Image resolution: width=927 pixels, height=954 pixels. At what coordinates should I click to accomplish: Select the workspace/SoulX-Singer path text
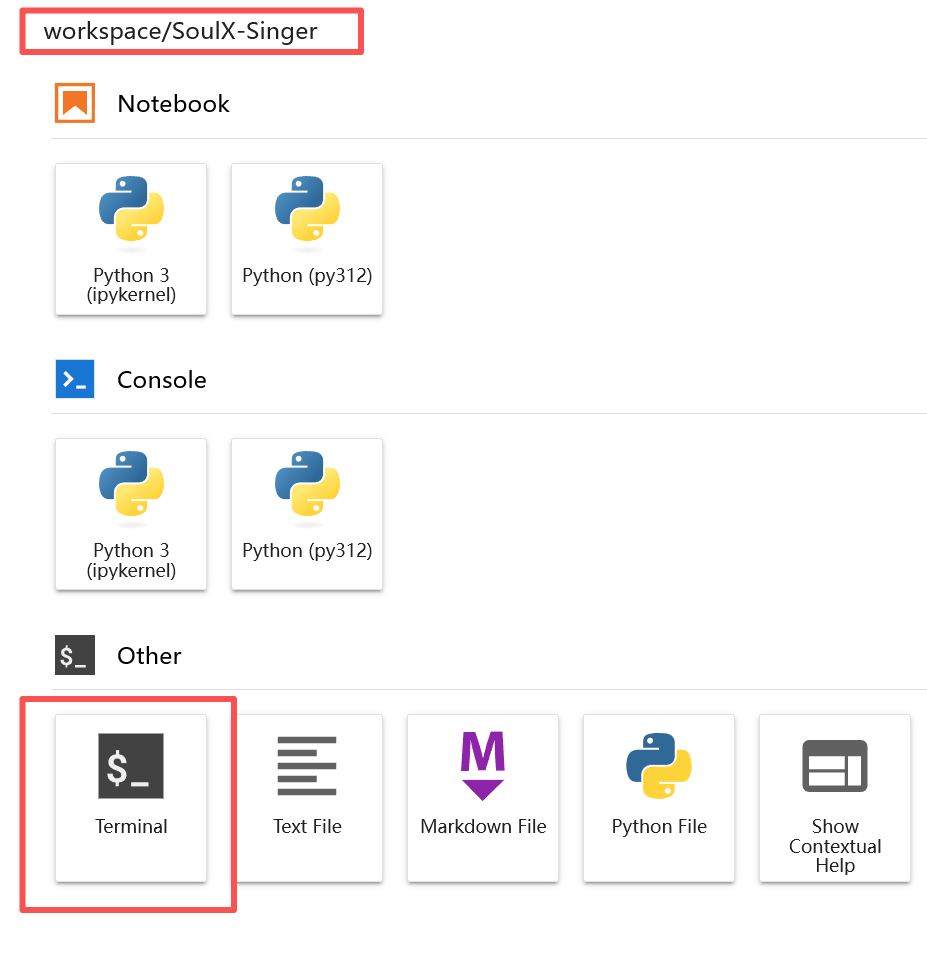(181, 31)
